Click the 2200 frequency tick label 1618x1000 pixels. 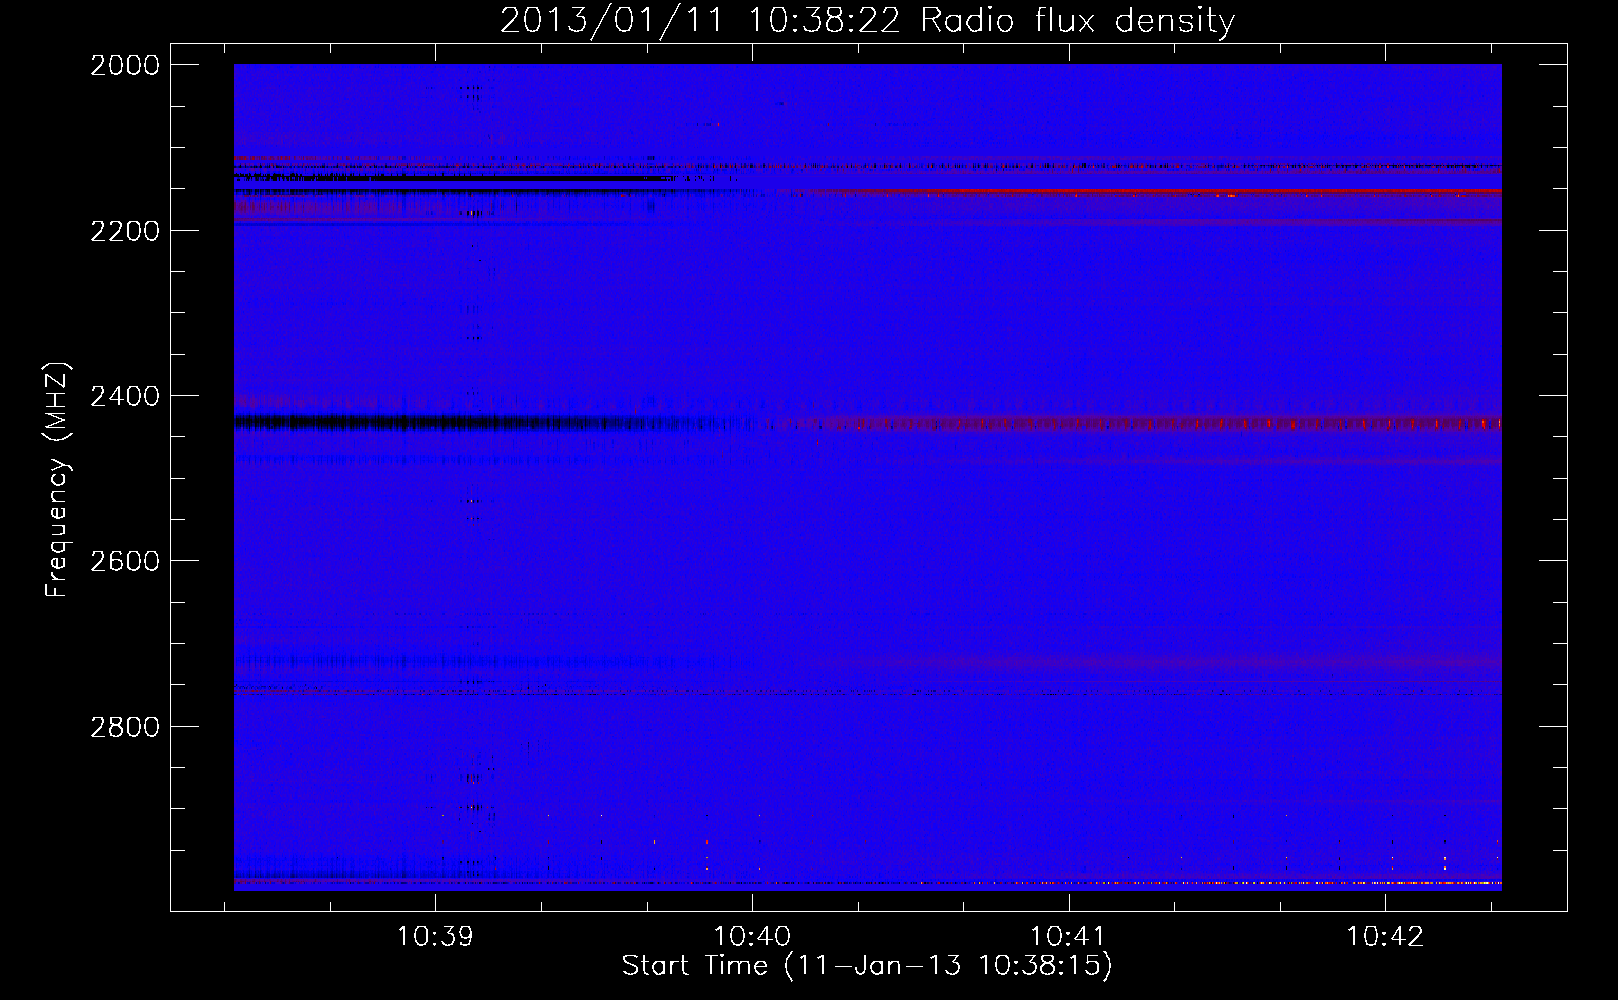pos(125,231)
